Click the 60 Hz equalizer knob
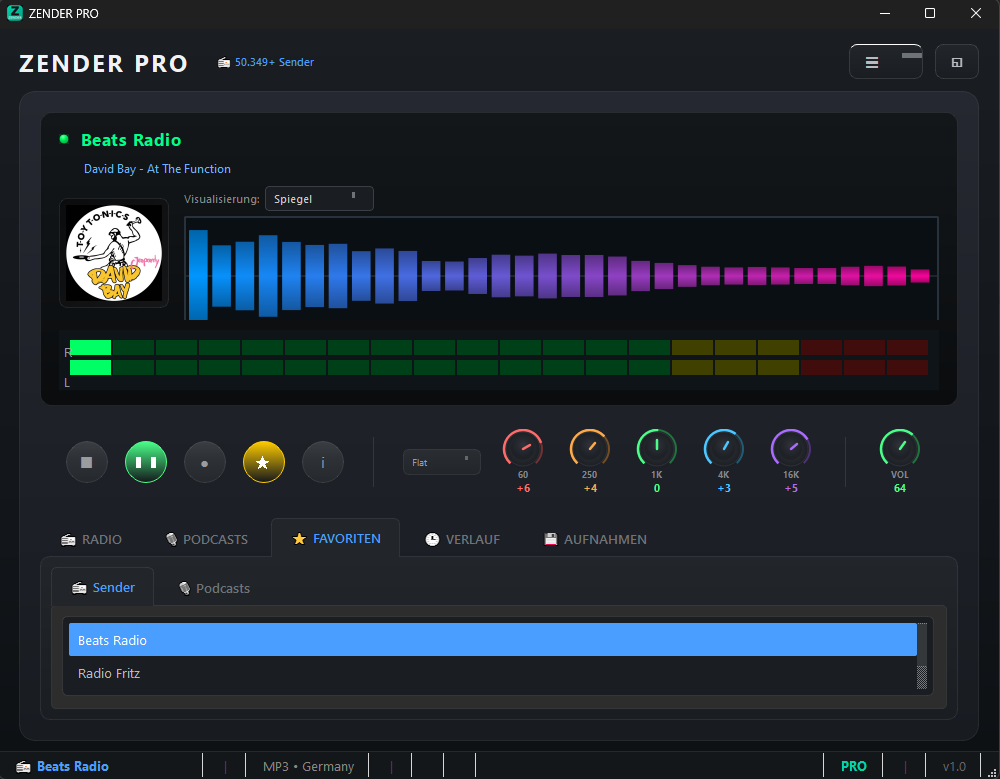Screen dimensions: 1000x779 click(x=523, y=449)
